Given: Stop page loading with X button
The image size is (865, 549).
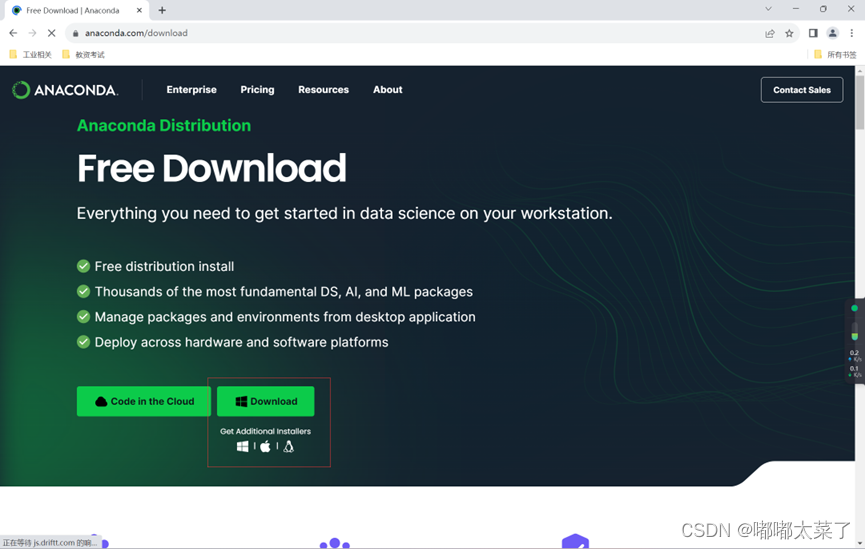Looking at the screenshot, I should pyautogui.click(x=51, y=33).
